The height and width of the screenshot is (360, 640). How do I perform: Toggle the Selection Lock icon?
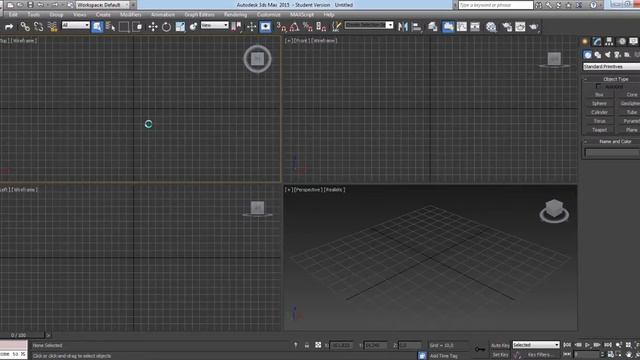(307, 345)
